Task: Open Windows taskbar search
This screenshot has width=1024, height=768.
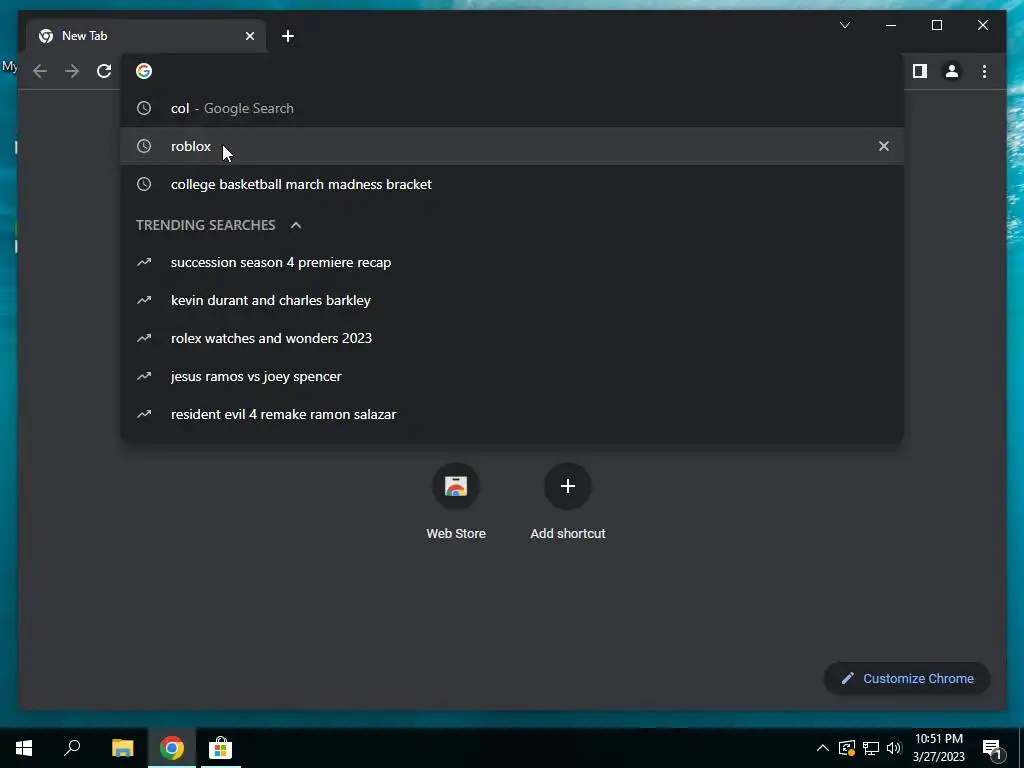Action: (72, 748)
